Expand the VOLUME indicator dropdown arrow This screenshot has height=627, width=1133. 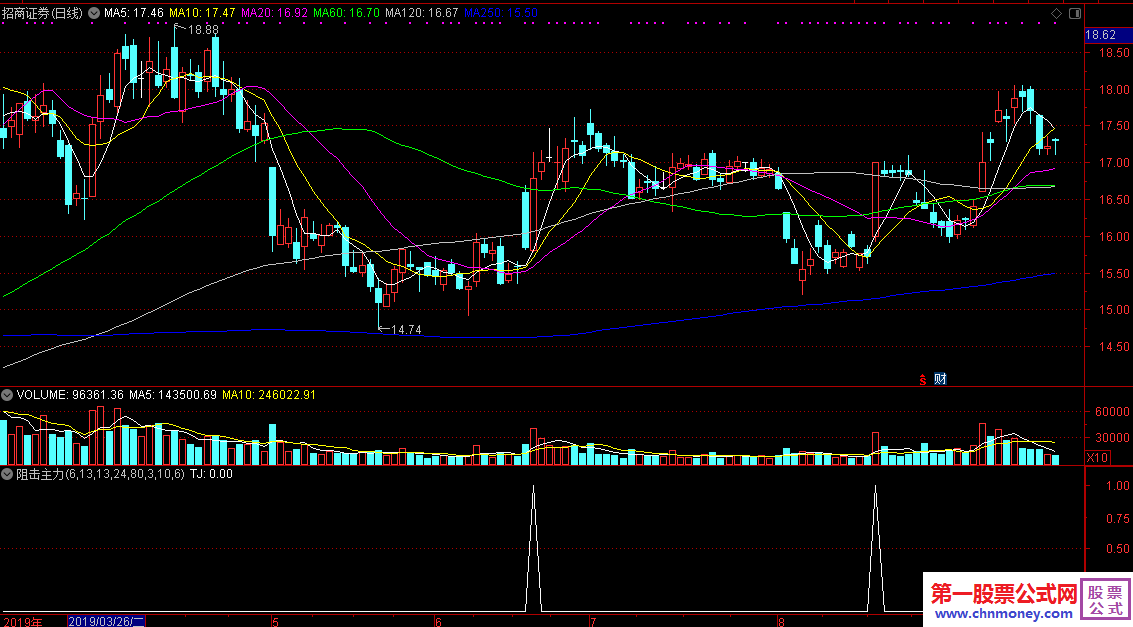coord(7,395)
